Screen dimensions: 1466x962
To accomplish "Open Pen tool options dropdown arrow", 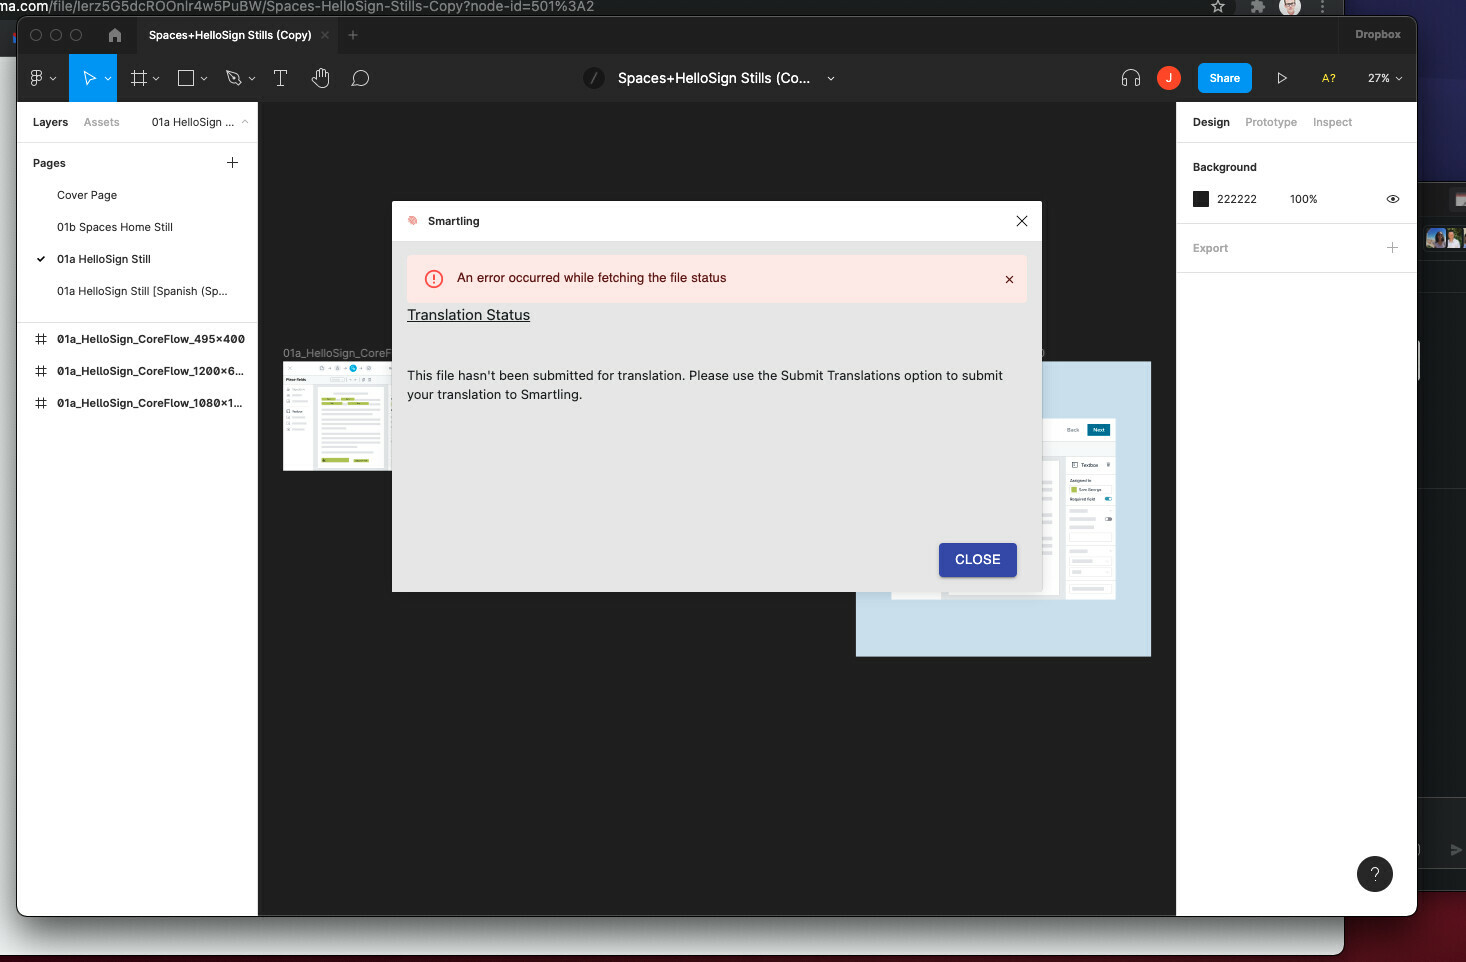I will (x=252, y=78).
